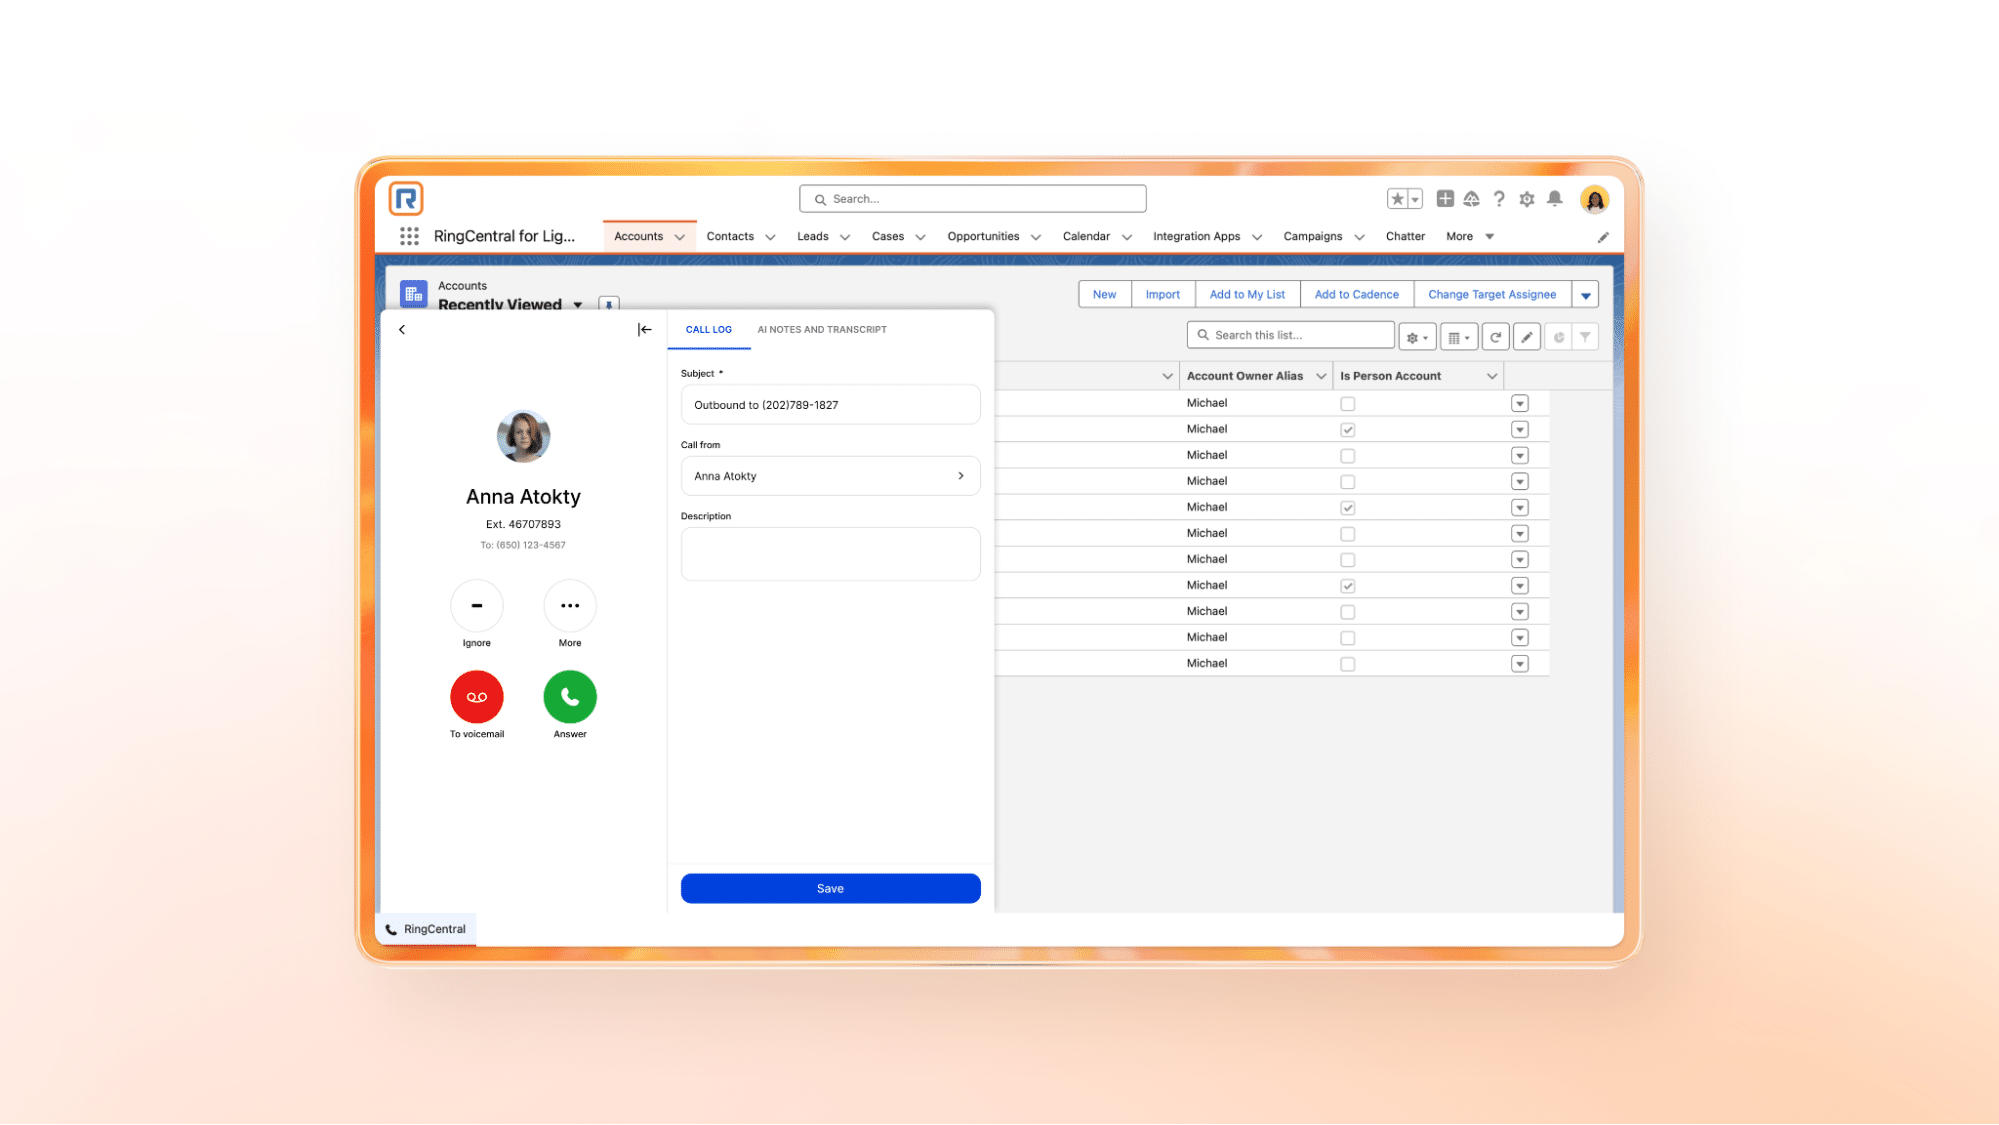Screen dimensions: 1999x1125
Task: Open the Recently Viewed list view dropdown
Action: (x=577, y=305)
